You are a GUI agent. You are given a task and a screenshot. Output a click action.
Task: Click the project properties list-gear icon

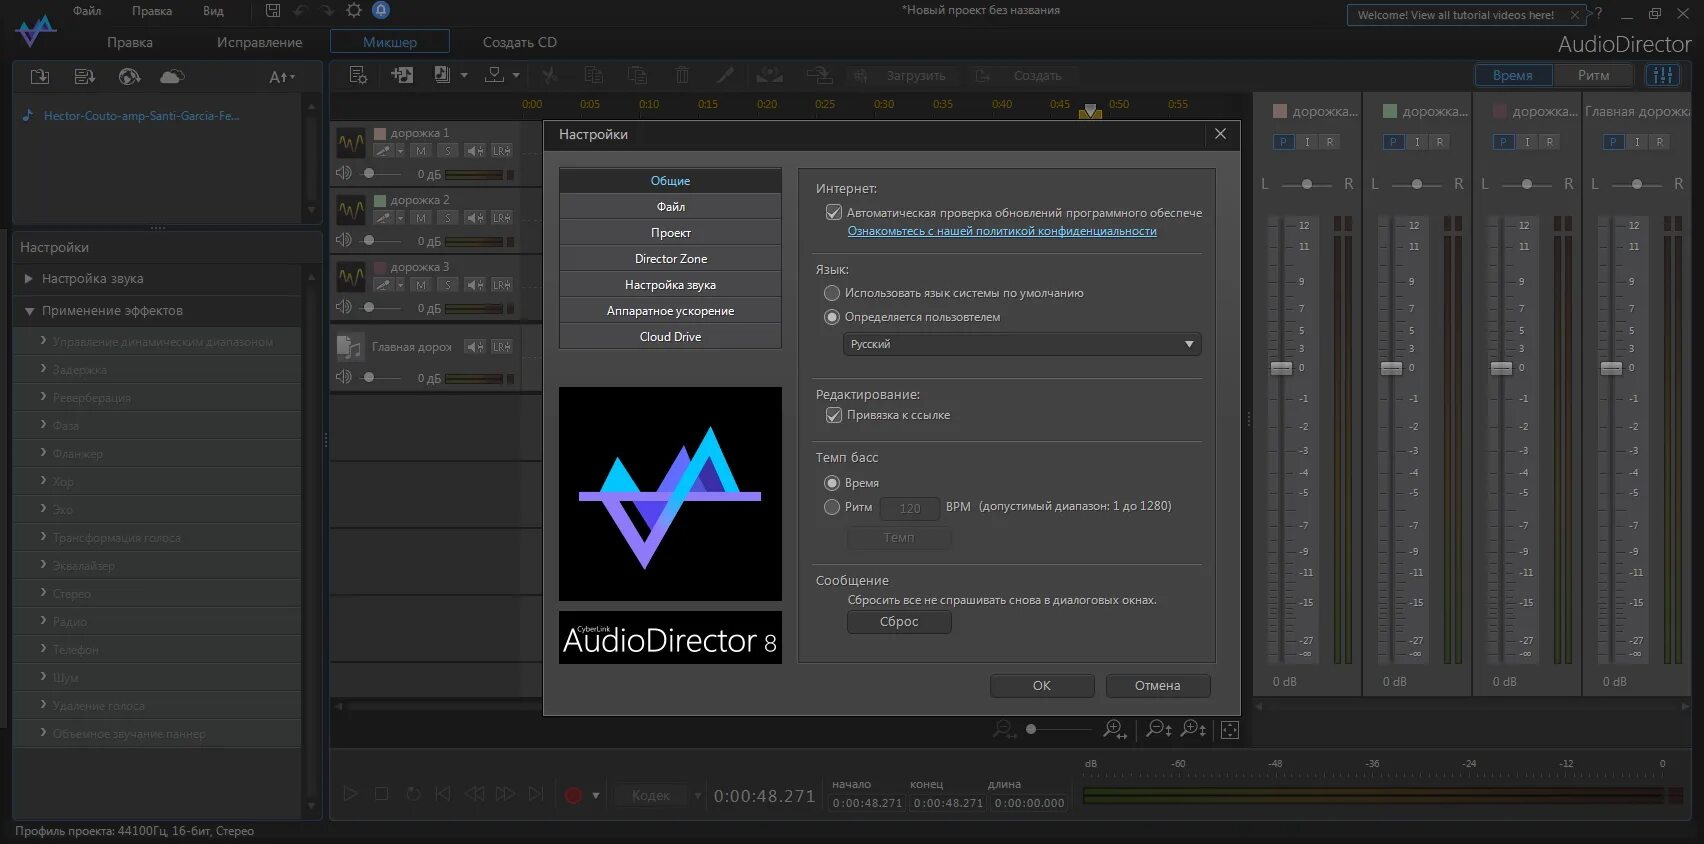pyautogui.click(x=358, y=75)
